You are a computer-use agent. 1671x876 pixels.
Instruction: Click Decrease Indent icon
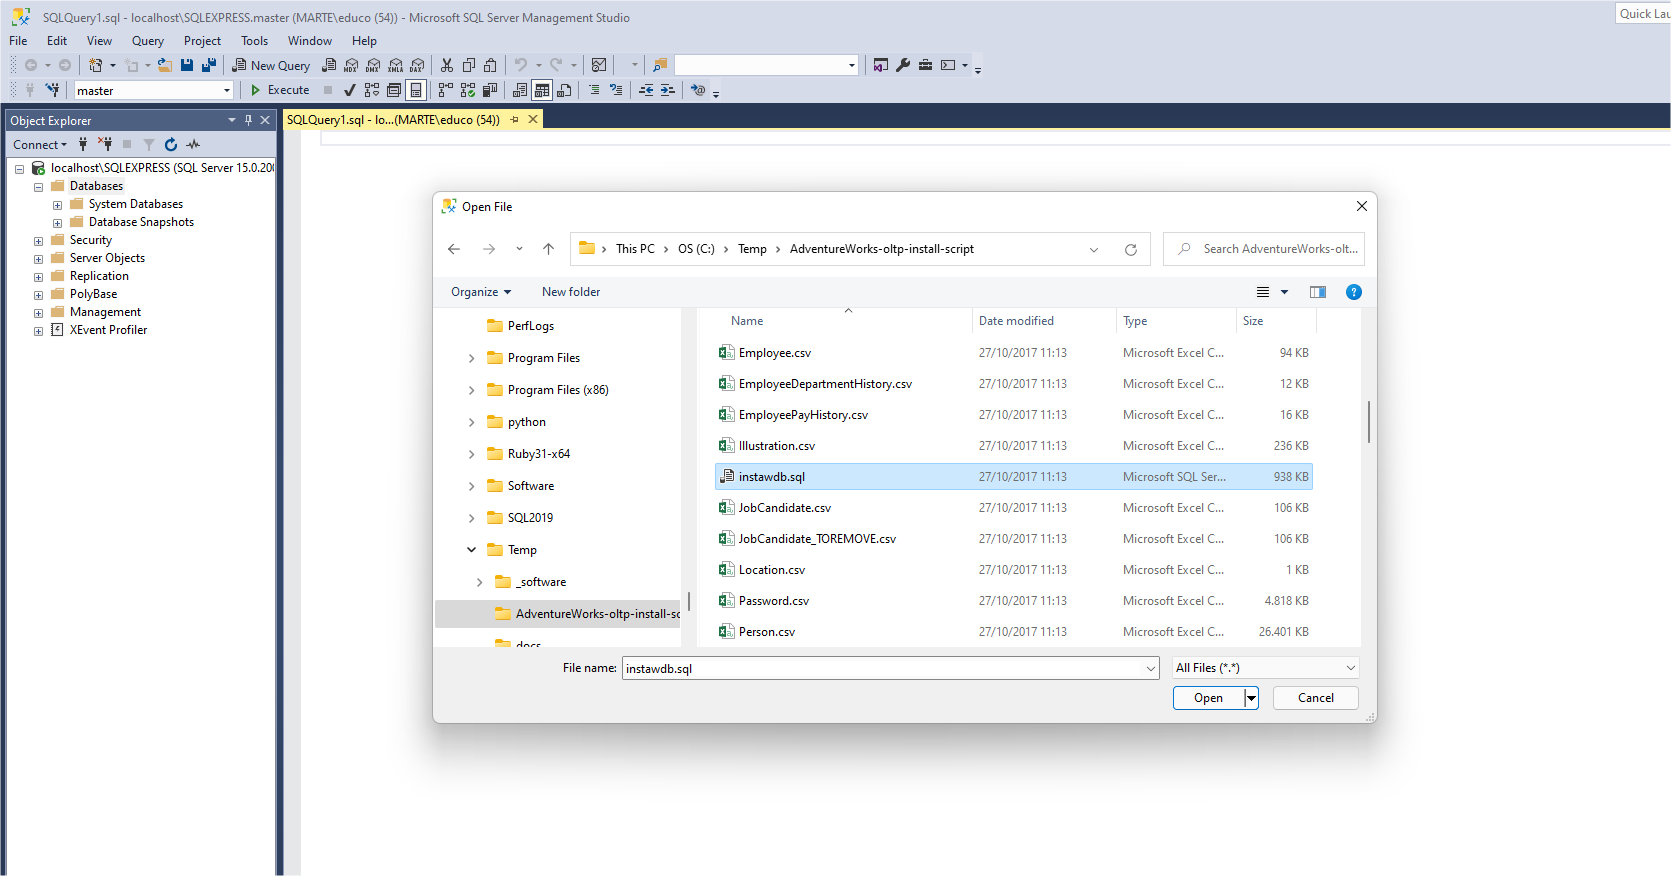646,90
